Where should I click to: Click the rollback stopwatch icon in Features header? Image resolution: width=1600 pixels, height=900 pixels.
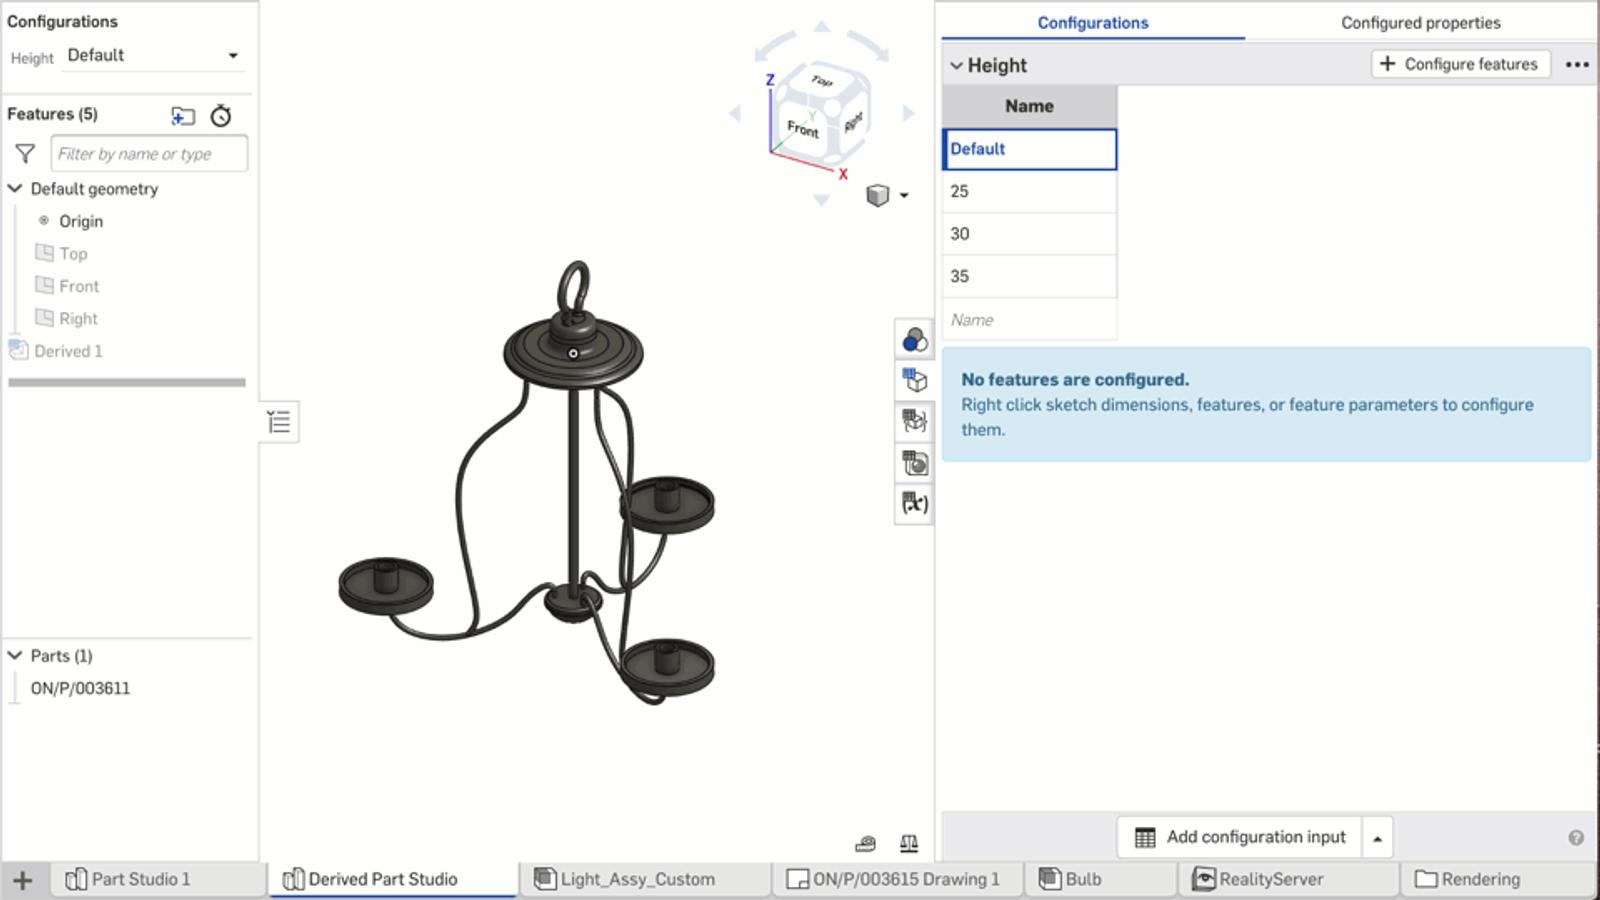221,116
